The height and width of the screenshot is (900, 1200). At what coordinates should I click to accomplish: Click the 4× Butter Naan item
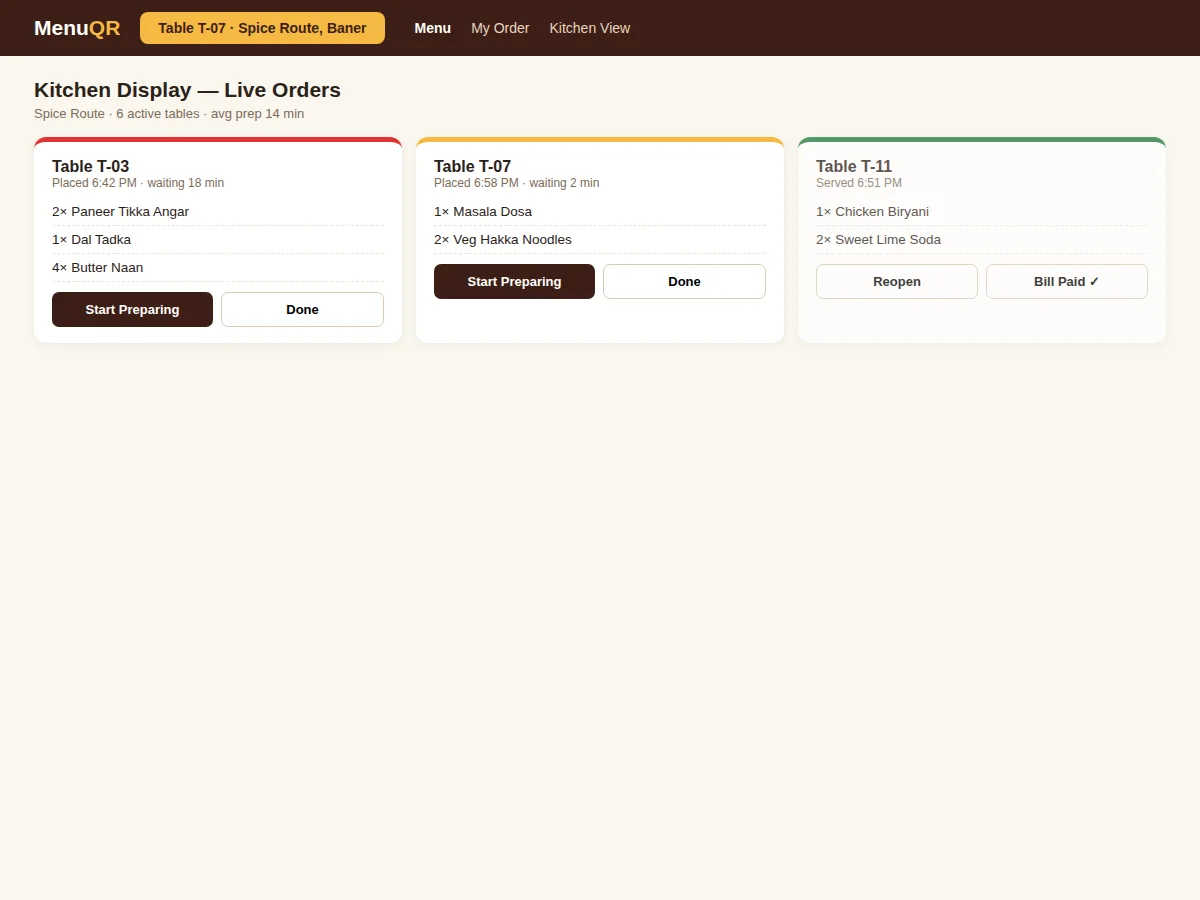[x=218, y=268]
